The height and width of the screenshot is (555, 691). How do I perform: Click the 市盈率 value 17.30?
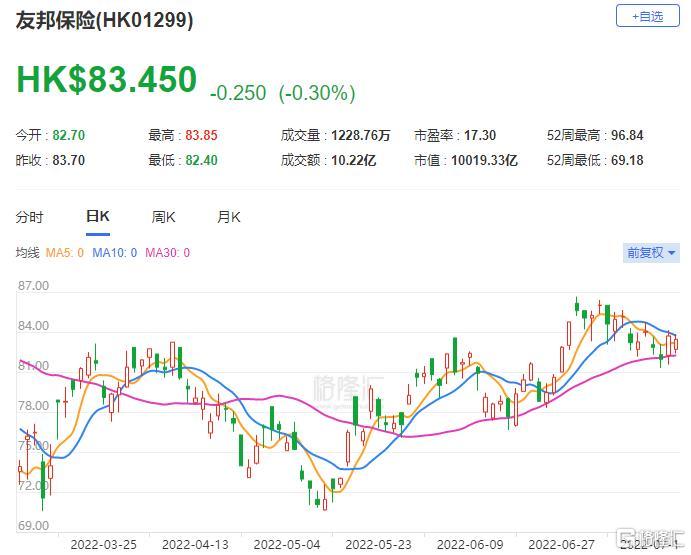tap(480, 135)
